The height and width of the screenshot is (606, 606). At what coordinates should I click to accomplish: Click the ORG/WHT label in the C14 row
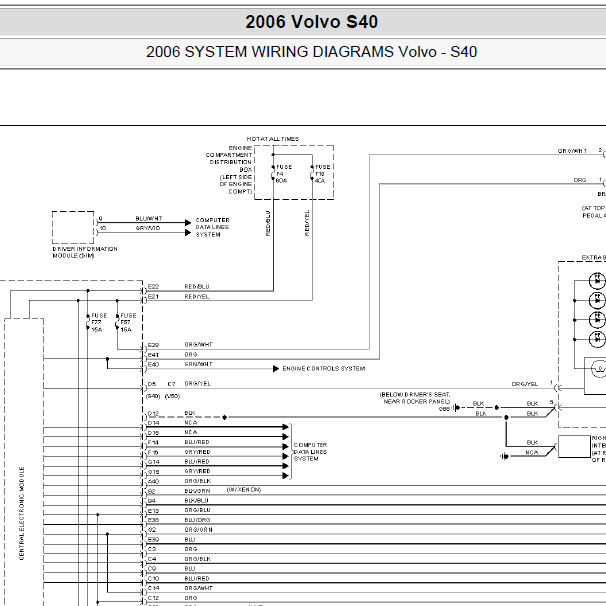pos(199,588)
